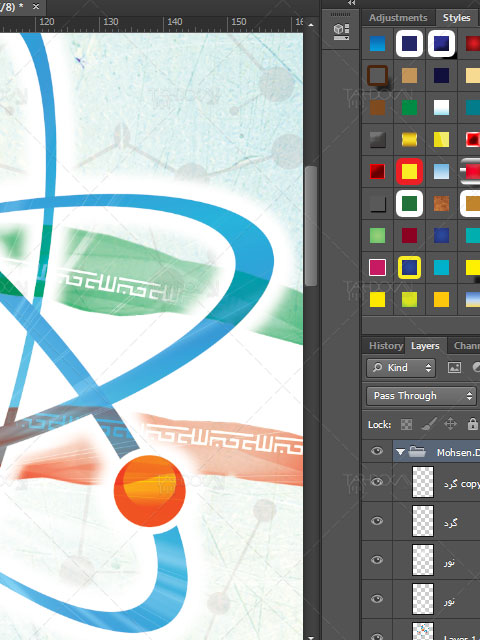The image size is (480, 640).
Task: Switch to the History tab
Action: pyautogui.click(x=386, y=346)
